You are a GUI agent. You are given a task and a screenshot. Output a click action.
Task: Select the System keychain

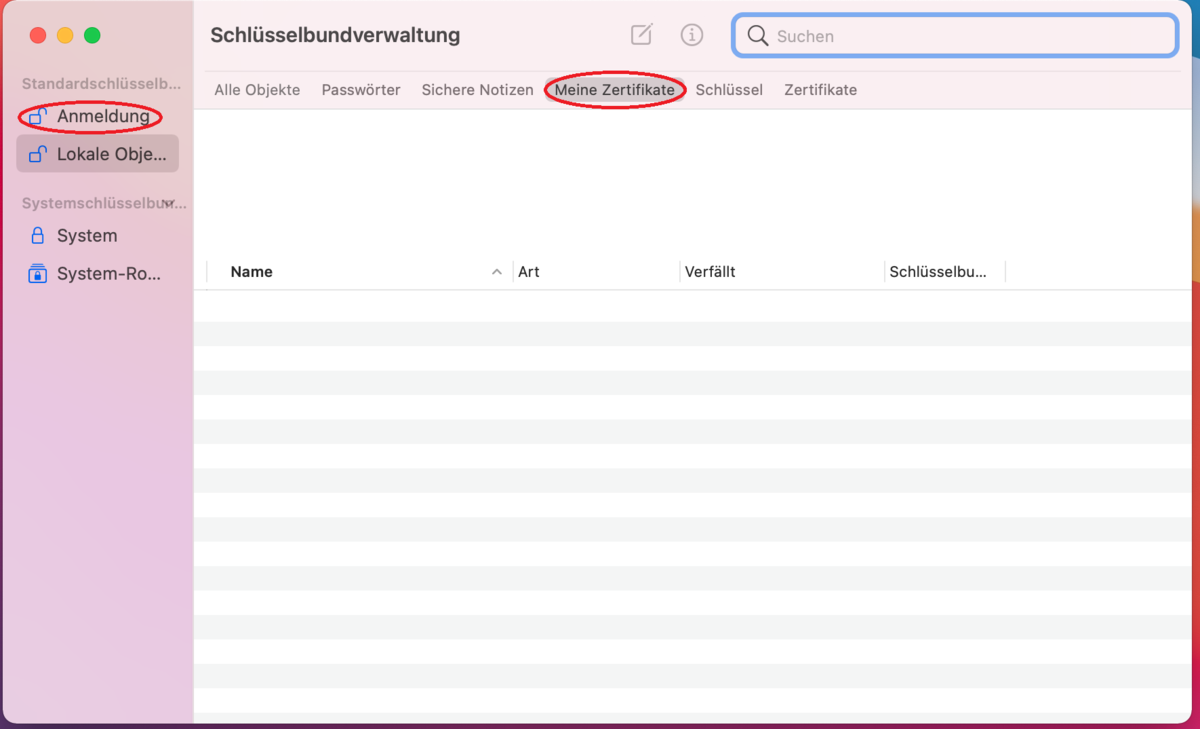97,235
